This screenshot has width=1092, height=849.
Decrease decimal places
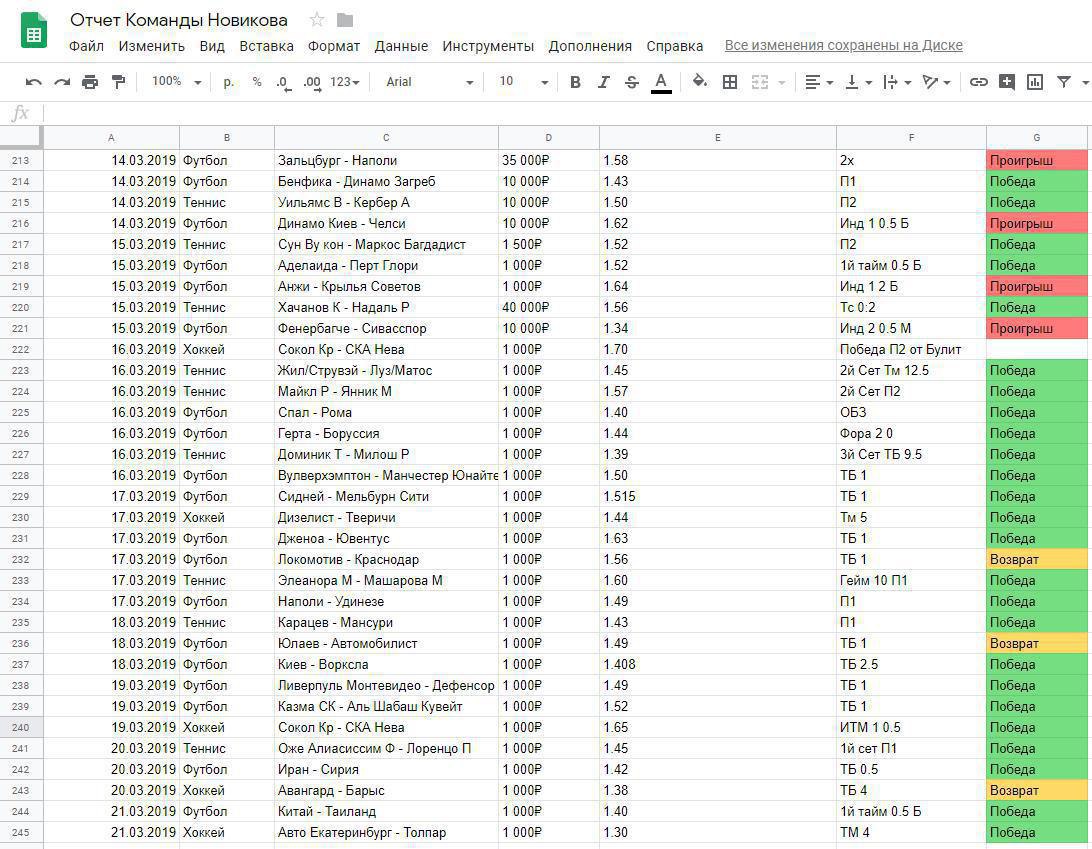[x=283, y=83]
